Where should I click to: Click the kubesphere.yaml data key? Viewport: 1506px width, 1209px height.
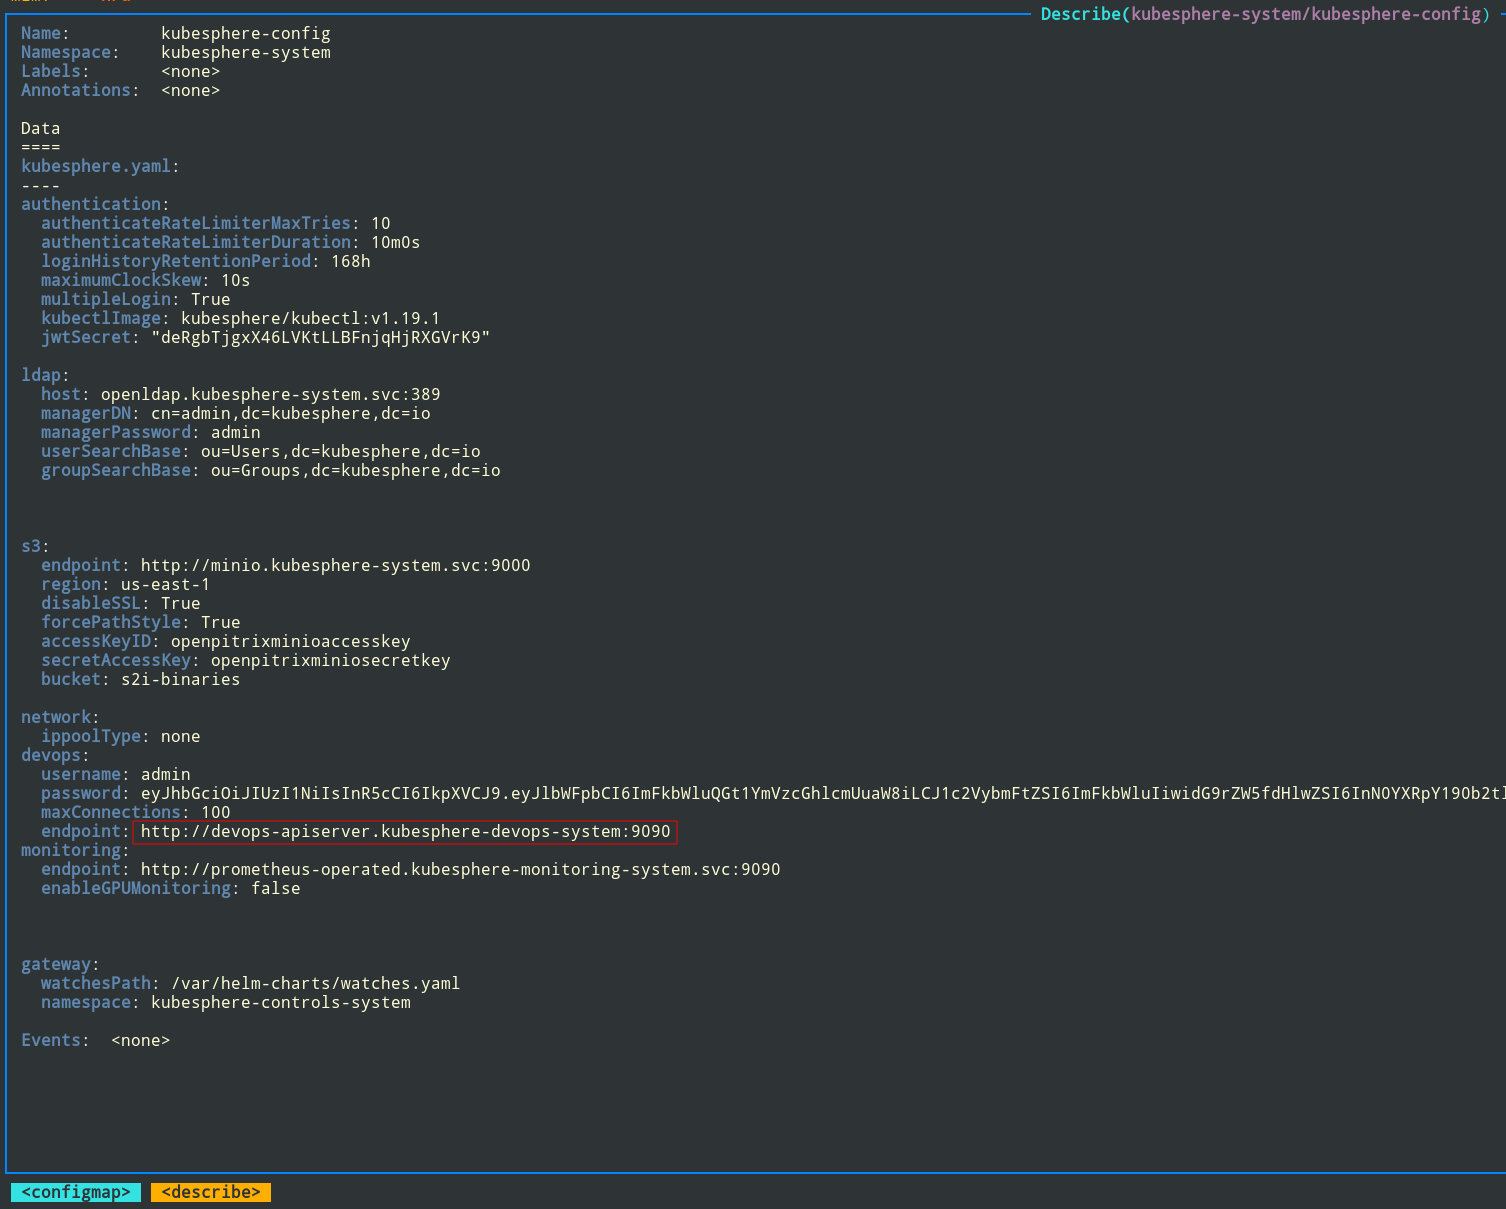[96, 166]
